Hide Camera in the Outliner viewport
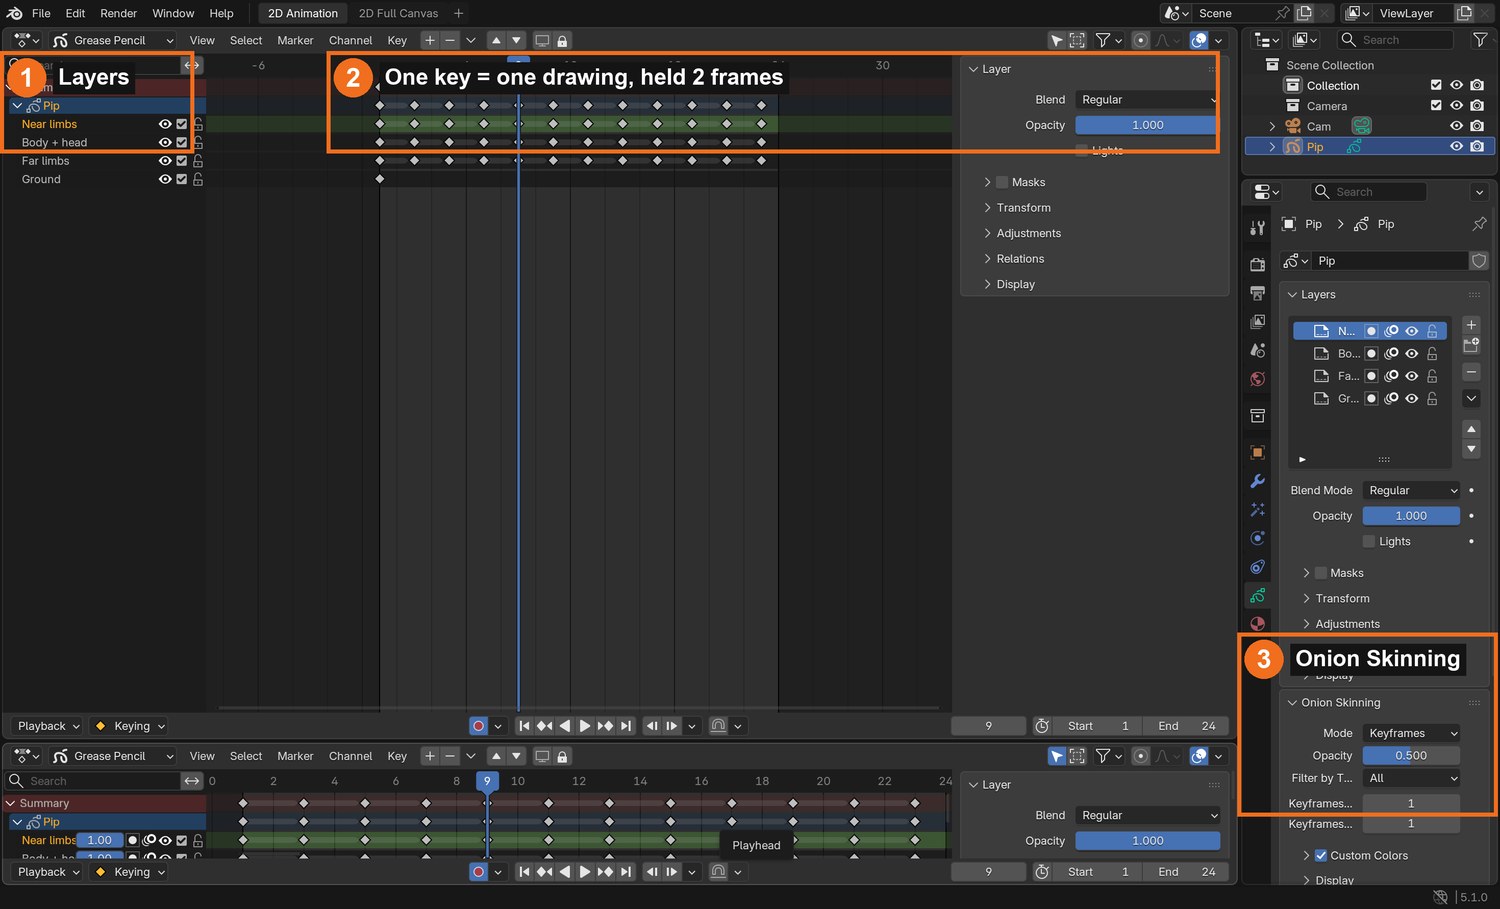The height and width of the screenshot is (909, 1500). tap(1456, 106)
